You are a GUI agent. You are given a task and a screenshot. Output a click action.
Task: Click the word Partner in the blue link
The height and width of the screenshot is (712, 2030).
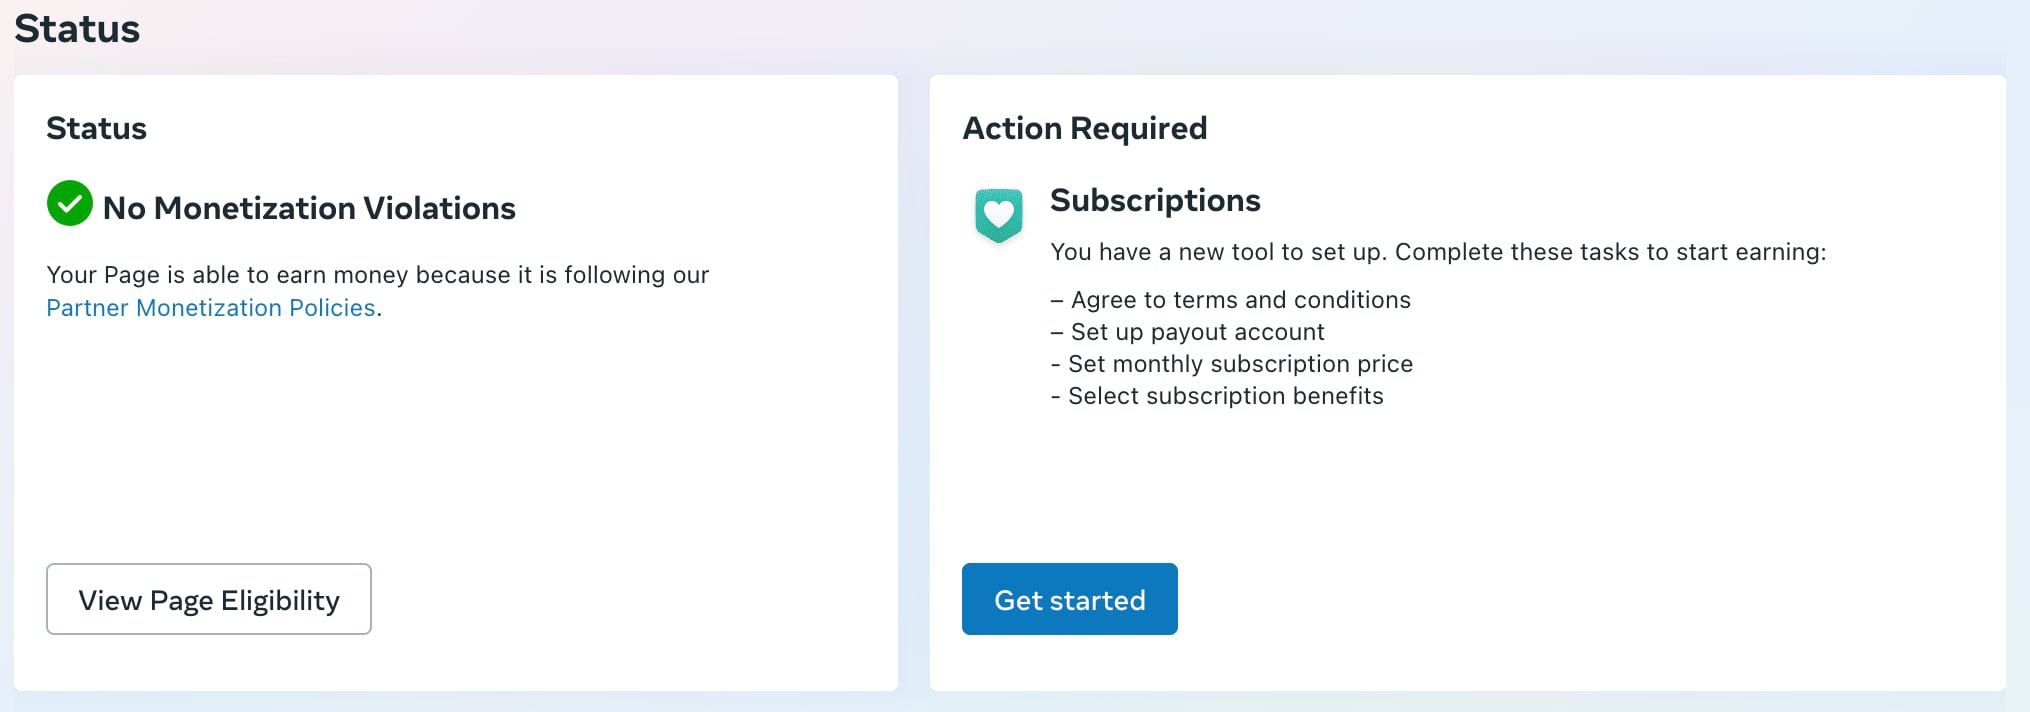click(88, 308)
